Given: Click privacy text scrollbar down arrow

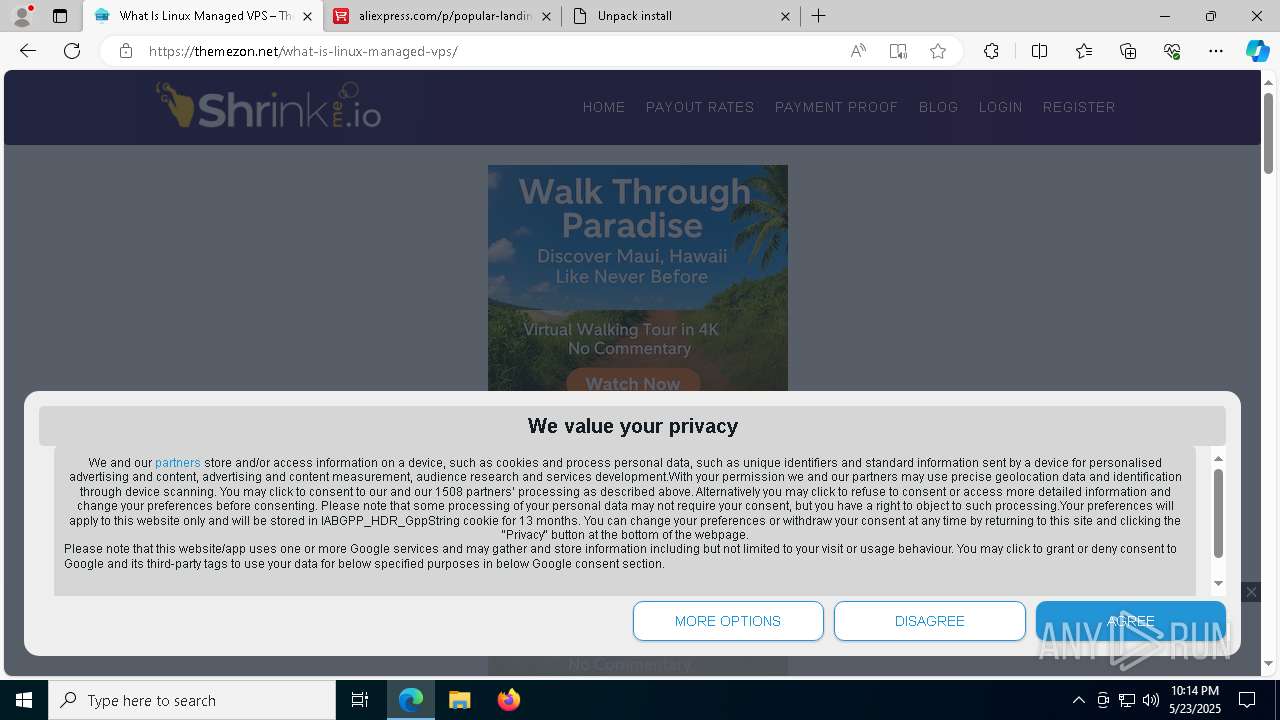Looking at the screenshot, I should pos(1218,583).
